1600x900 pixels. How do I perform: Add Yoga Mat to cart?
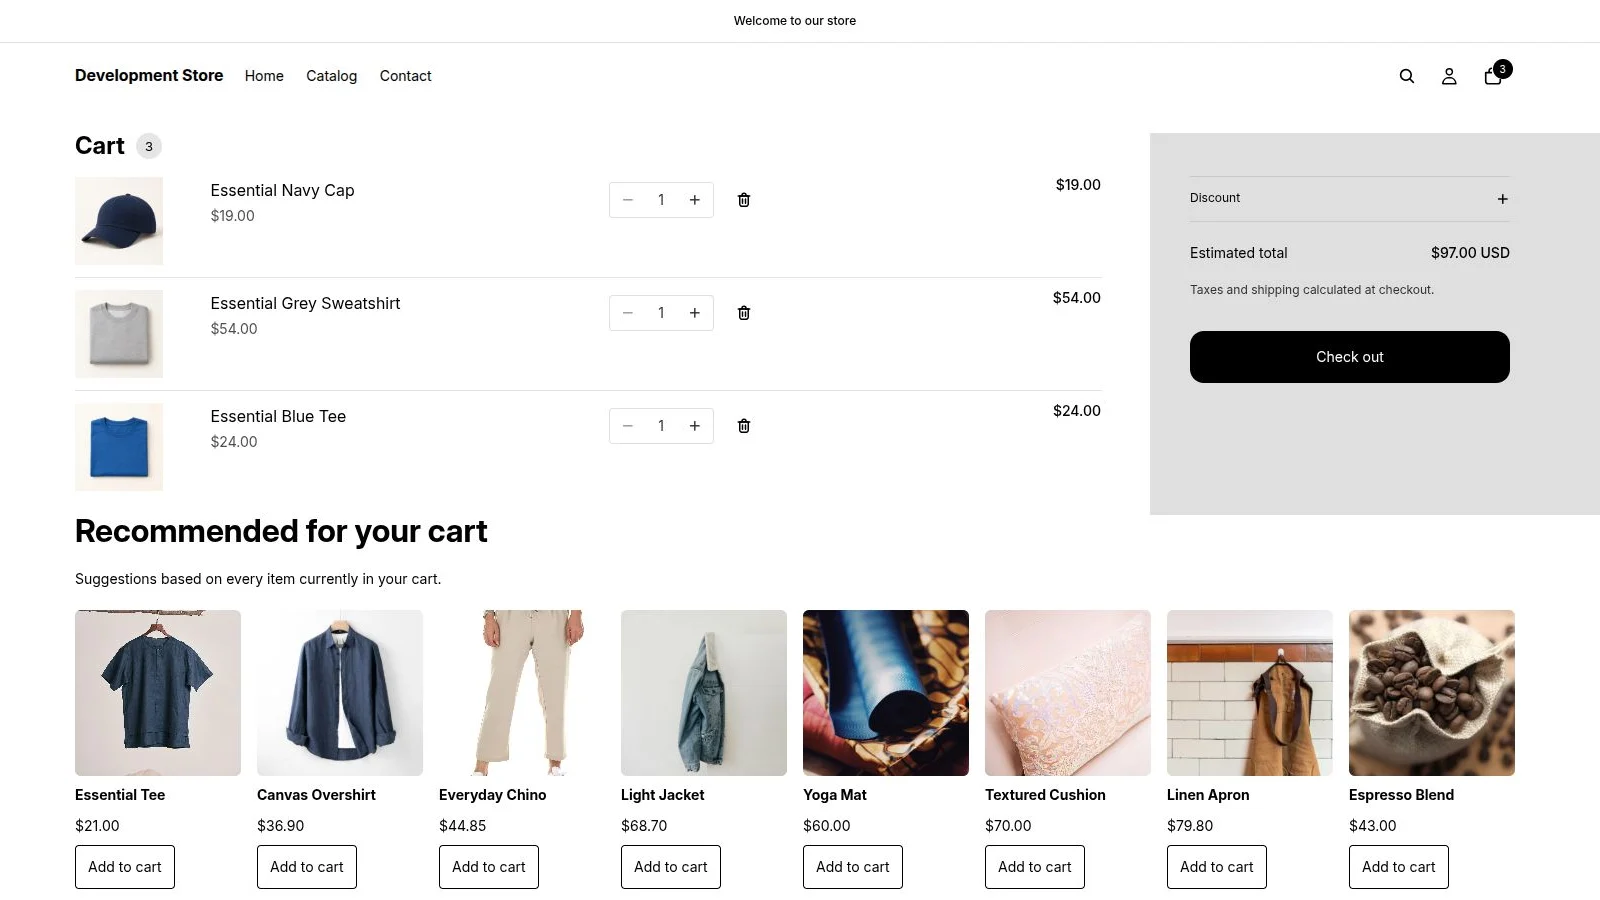click(853, 867)
